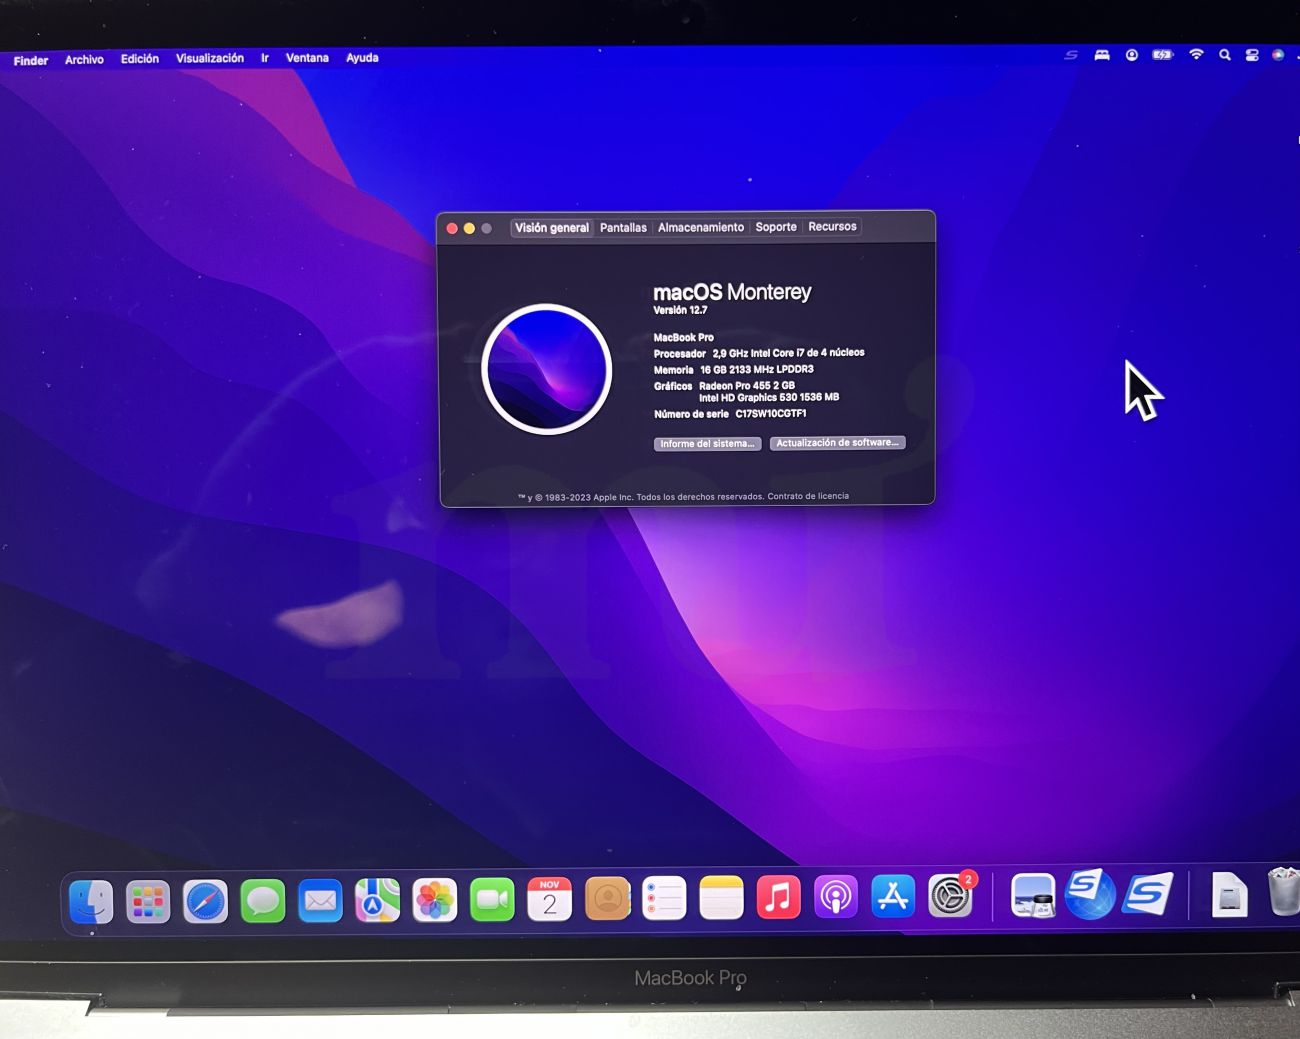Switch to the Pantallas tab

623,228
